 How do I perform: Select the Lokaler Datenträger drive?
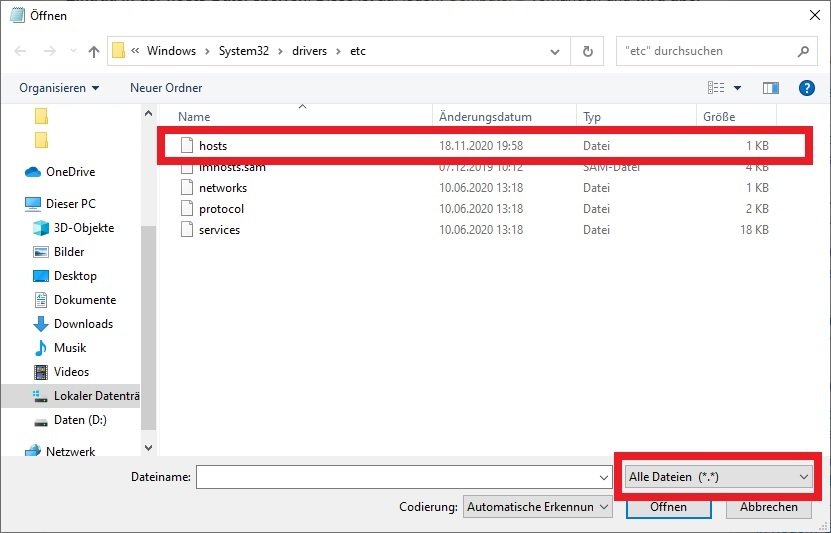pyautogui.click(x=71, y=396)
